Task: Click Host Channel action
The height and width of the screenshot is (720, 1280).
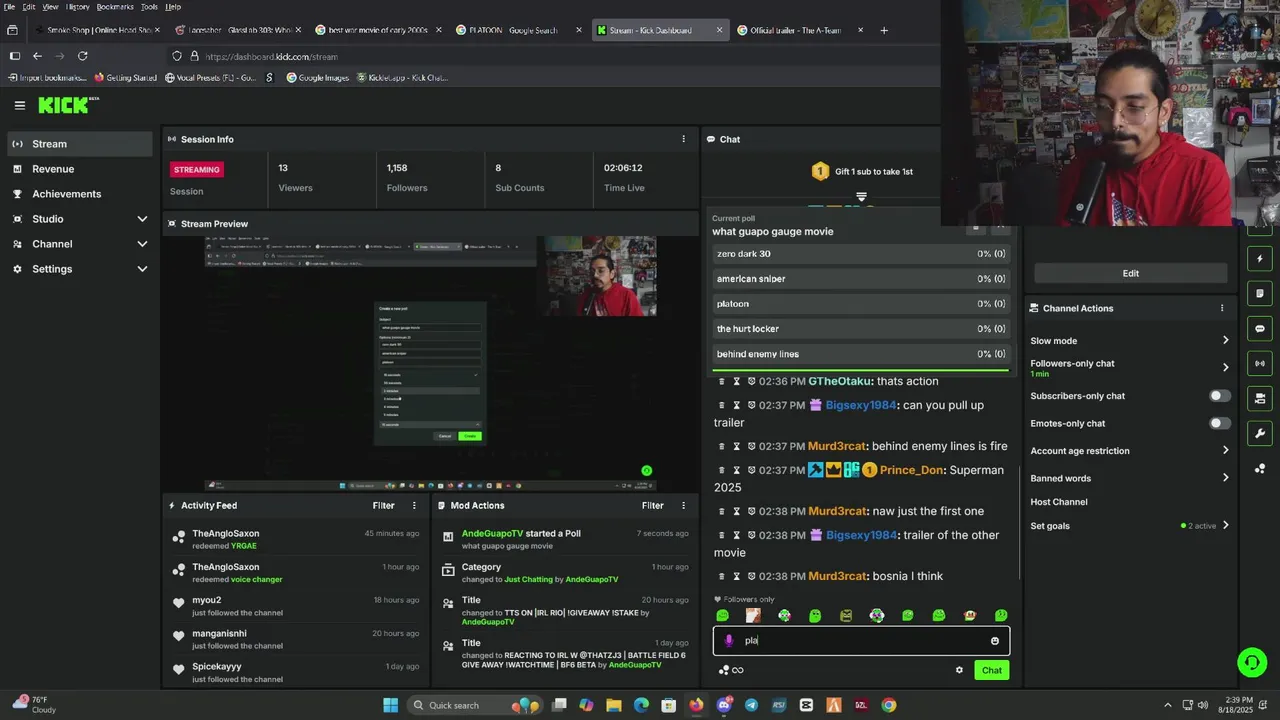Action: [1059, 502]
